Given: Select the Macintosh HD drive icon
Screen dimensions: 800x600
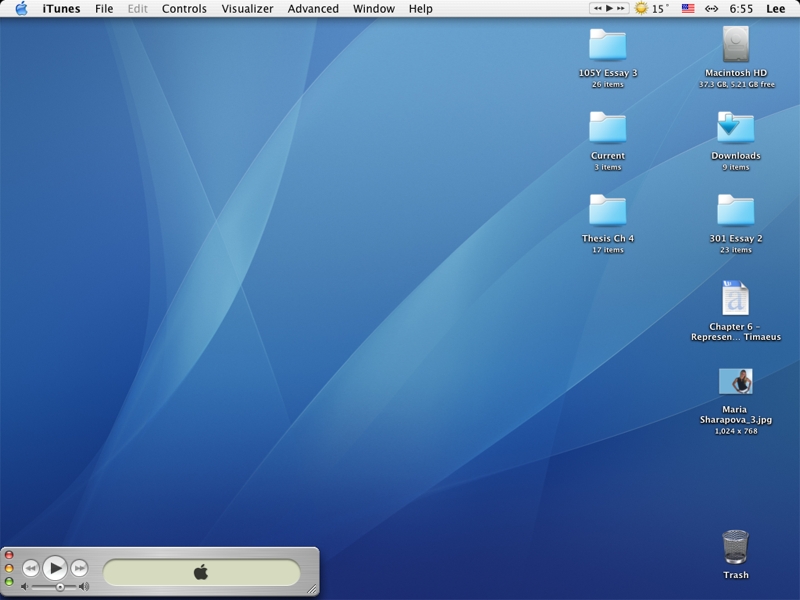Looking at the screenshot, I should pyautogui.click(x=735, y=45).
